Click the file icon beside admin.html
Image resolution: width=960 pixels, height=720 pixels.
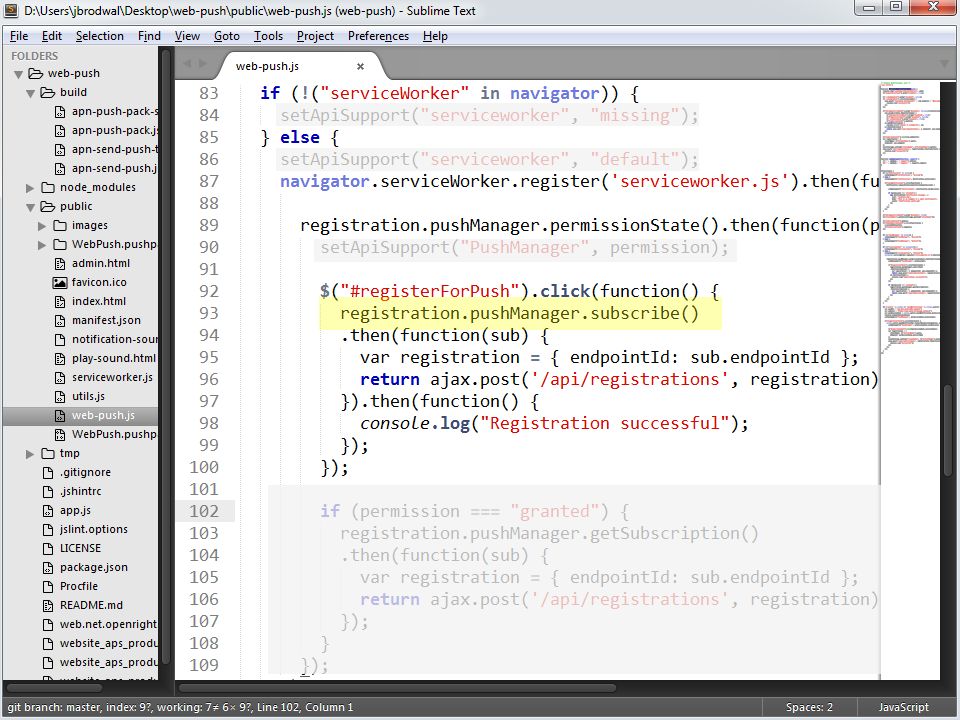(x=59, y=263)
